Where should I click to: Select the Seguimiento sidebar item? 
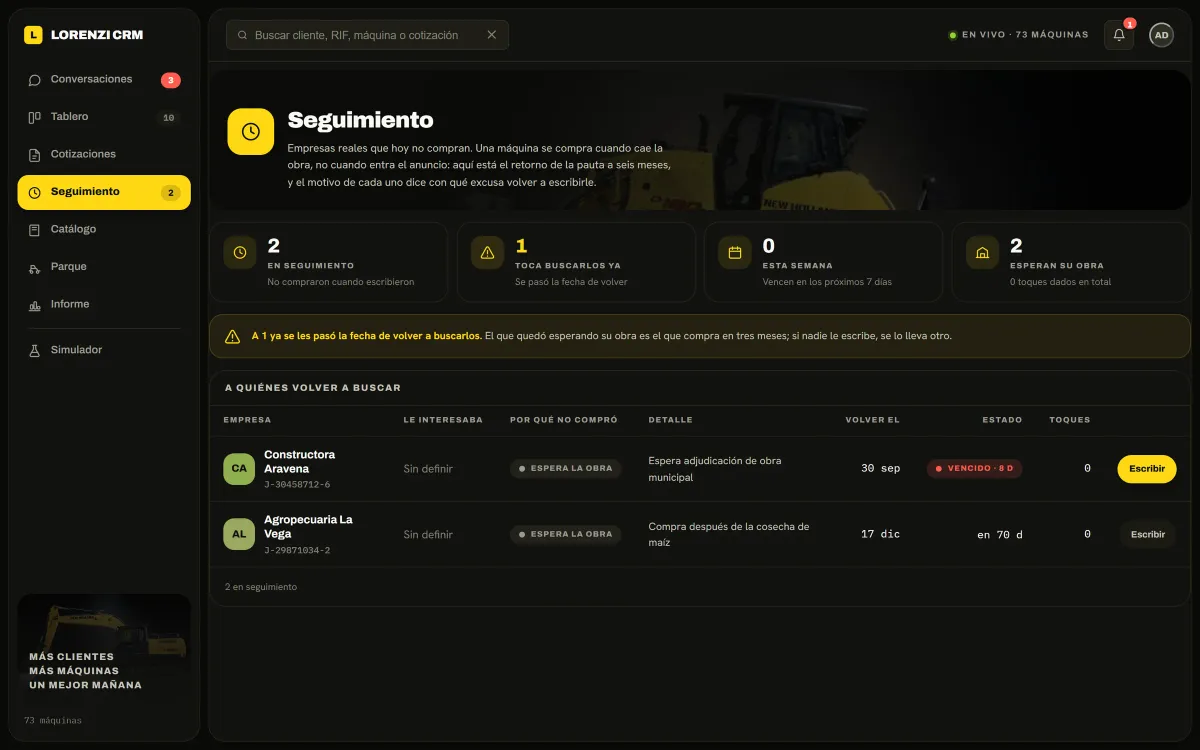pyautogui.click(x=104, y=192)
